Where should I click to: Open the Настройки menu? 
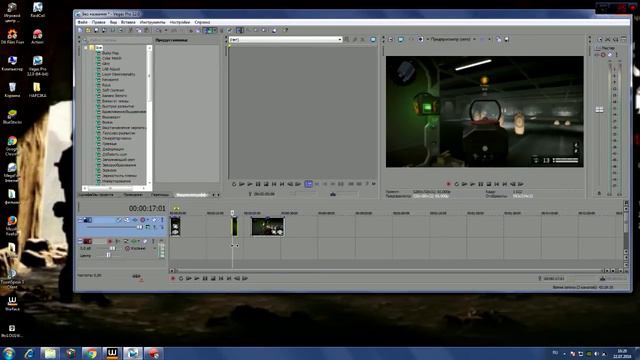point(180,22)
